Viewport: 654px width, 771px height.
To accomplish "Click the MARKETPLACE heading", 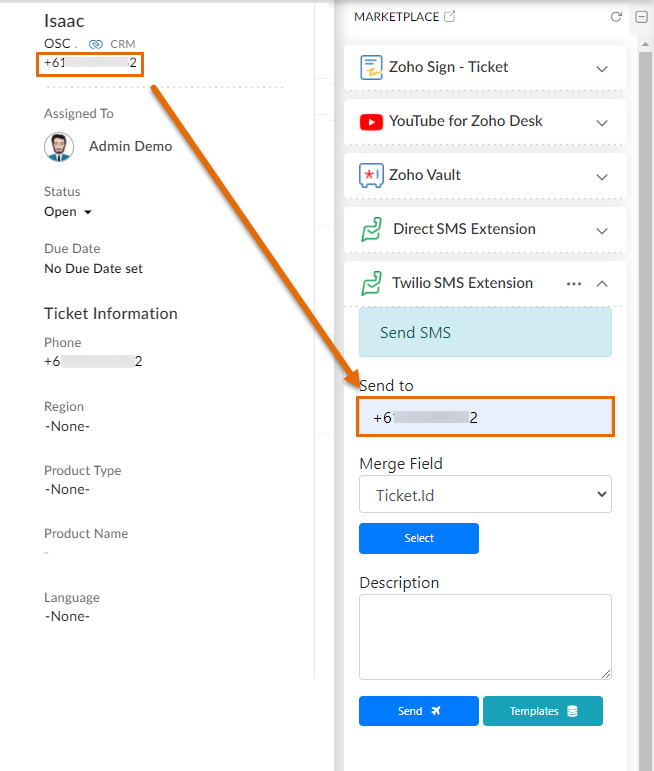I will coord(396,17).
